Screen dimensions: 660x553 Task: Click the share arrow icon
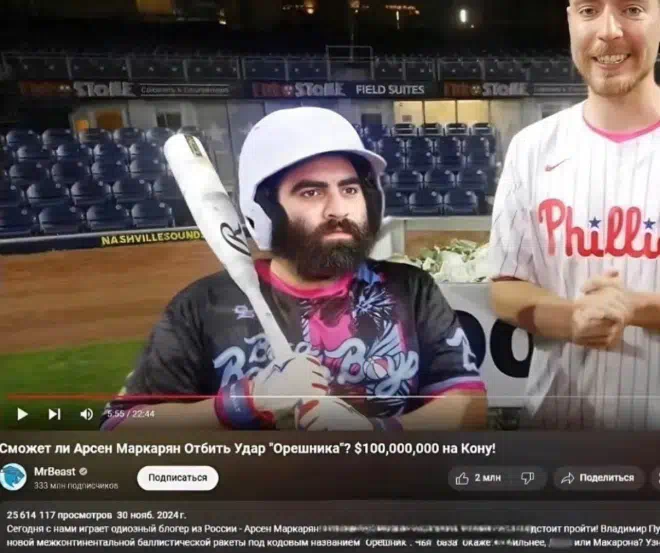pyautogui.click(x=567, y=478)
